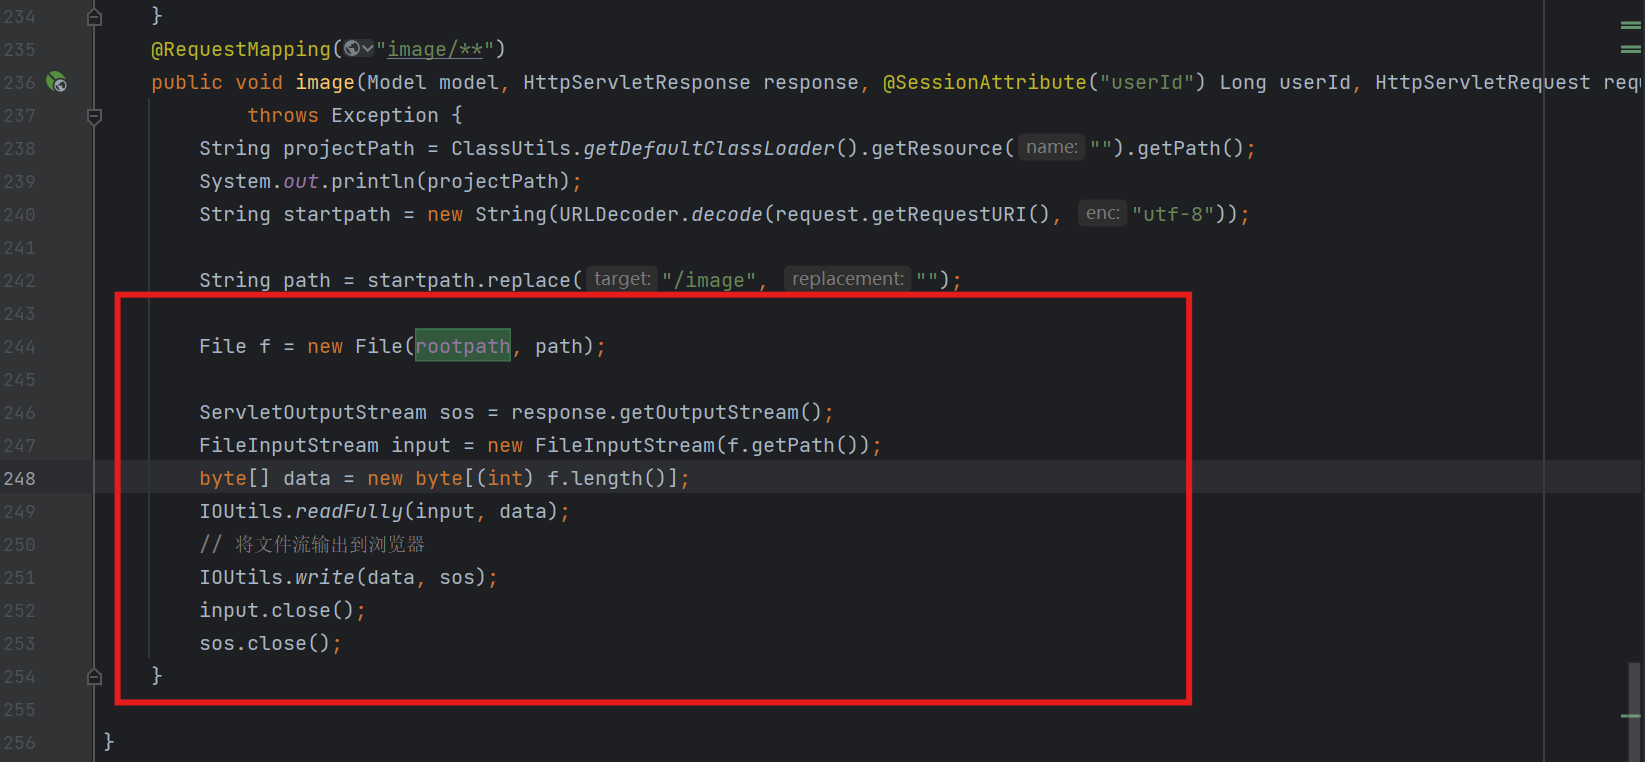
Task: Click the request mapping gutter icon on line 236
Action: (x=57, y=83)
